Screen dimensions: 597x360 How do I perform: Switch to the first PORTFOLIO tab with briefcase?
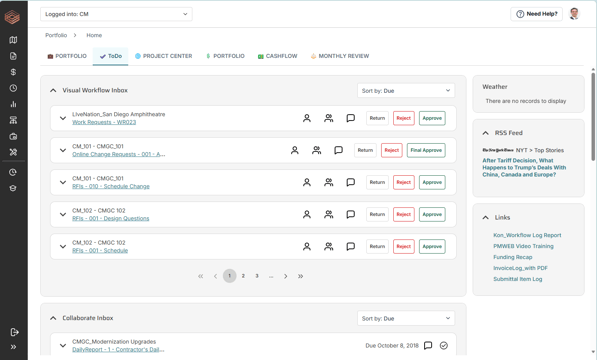tap(67, 56)
